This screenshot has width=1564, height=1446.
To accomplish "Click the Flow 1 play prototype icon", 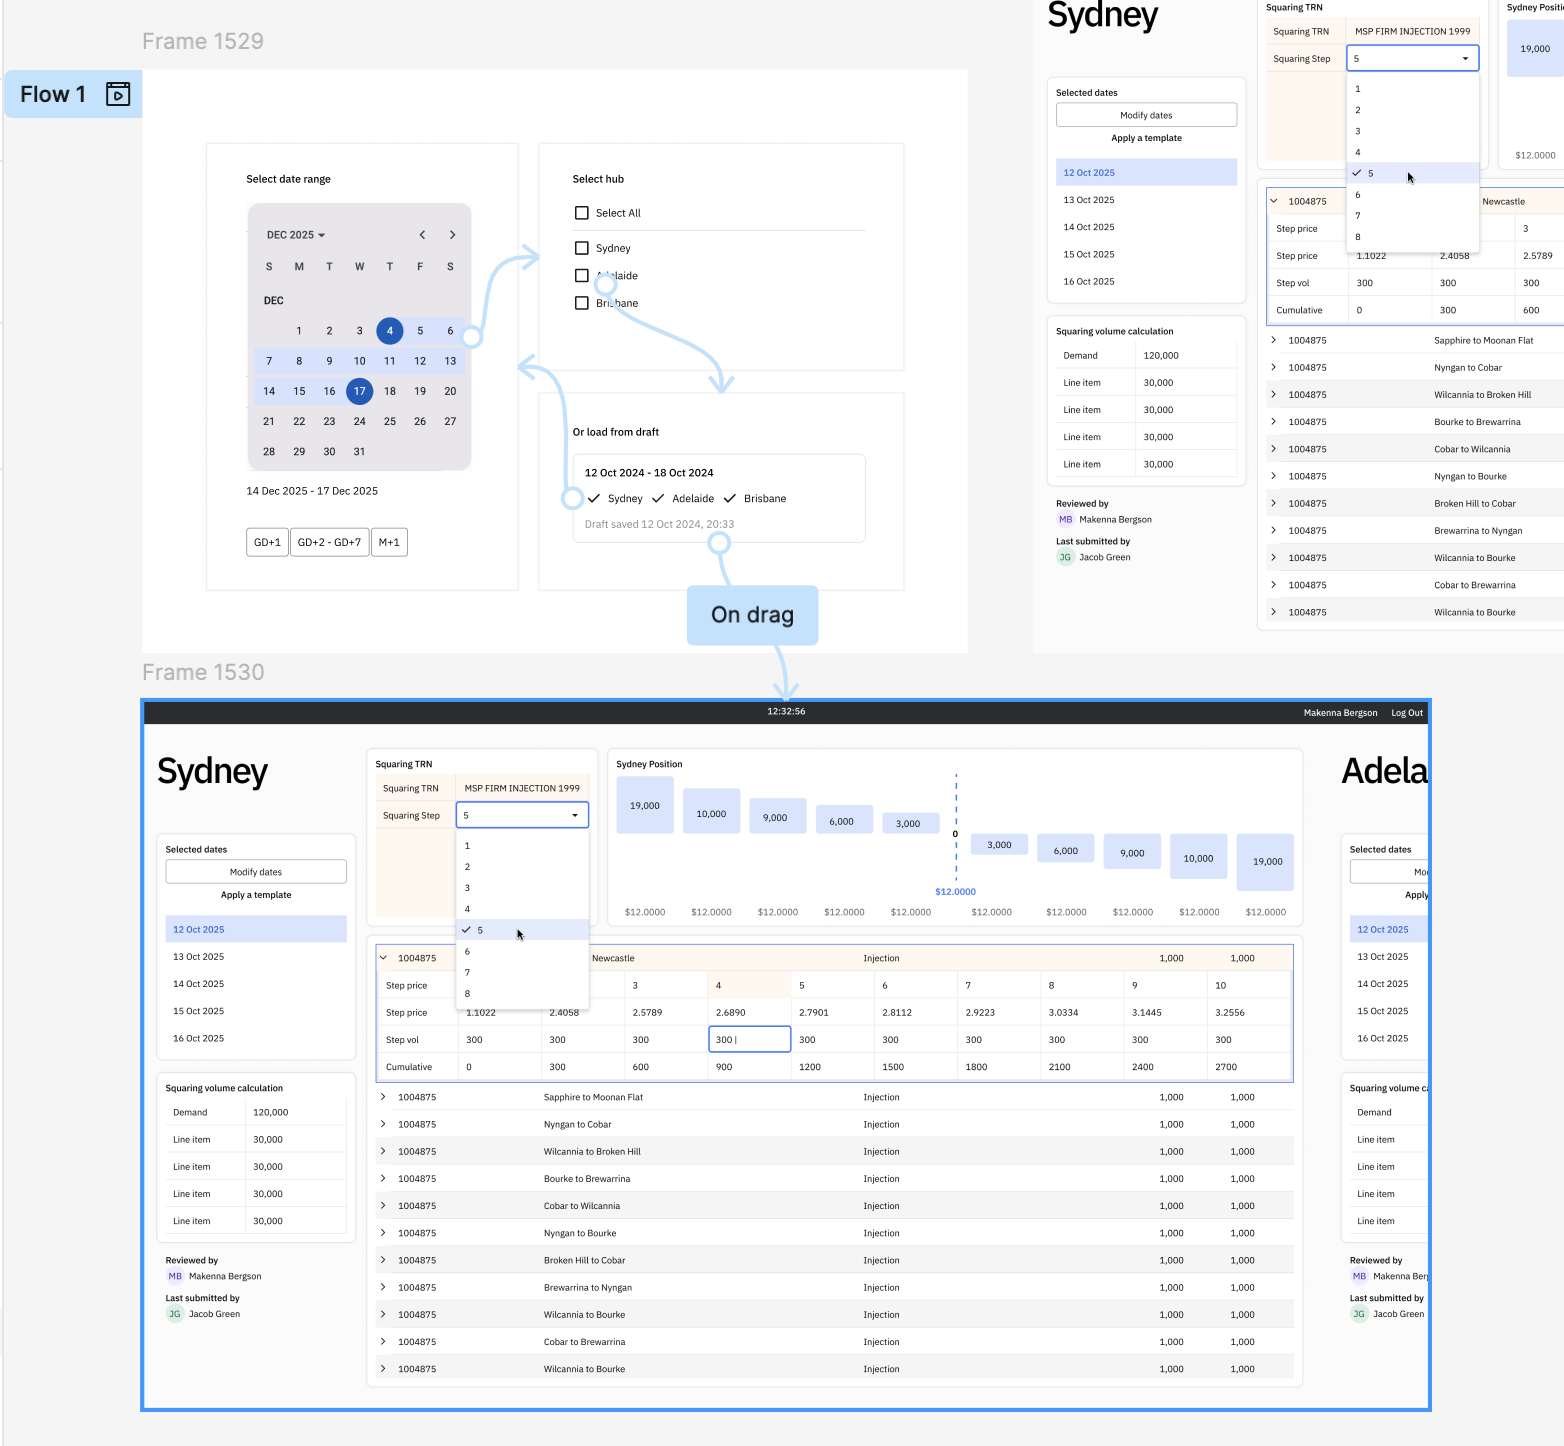I will tap(118, 94).
